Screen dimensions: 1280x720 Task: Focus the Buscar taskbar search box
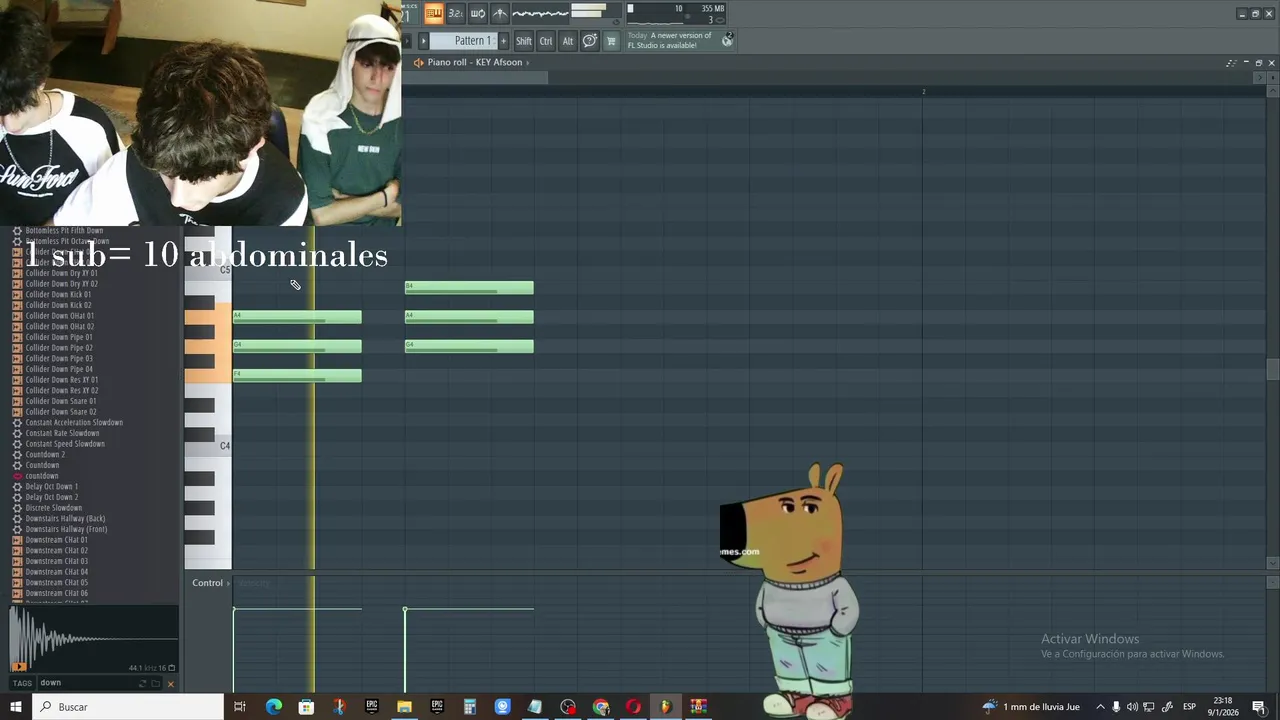pyautogui.click(x=128, y=707)
